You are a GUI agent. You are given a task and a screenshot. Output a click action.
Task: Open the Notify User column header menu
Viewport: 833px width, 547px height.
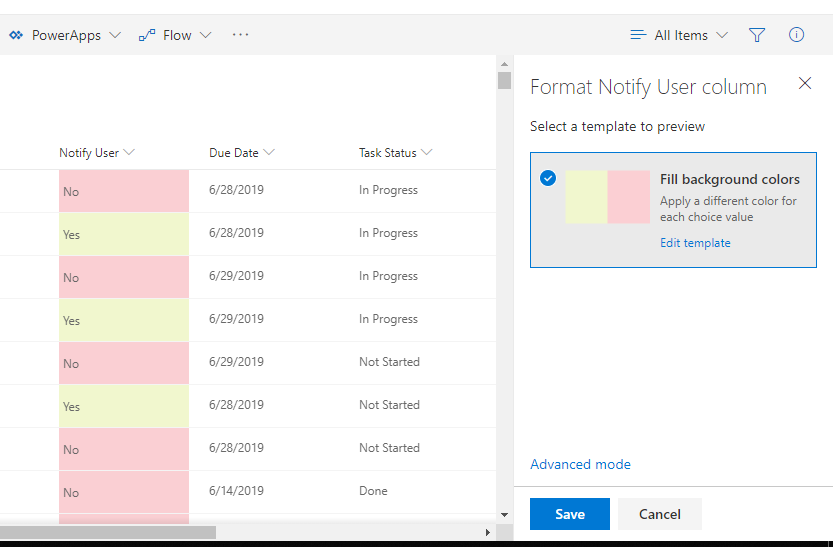[x=97, y=153]
